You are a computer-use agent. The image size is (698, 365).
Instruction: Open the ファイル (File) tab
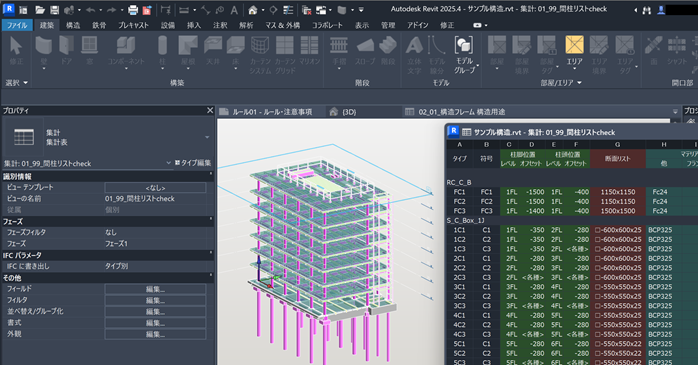click(17, 25)
